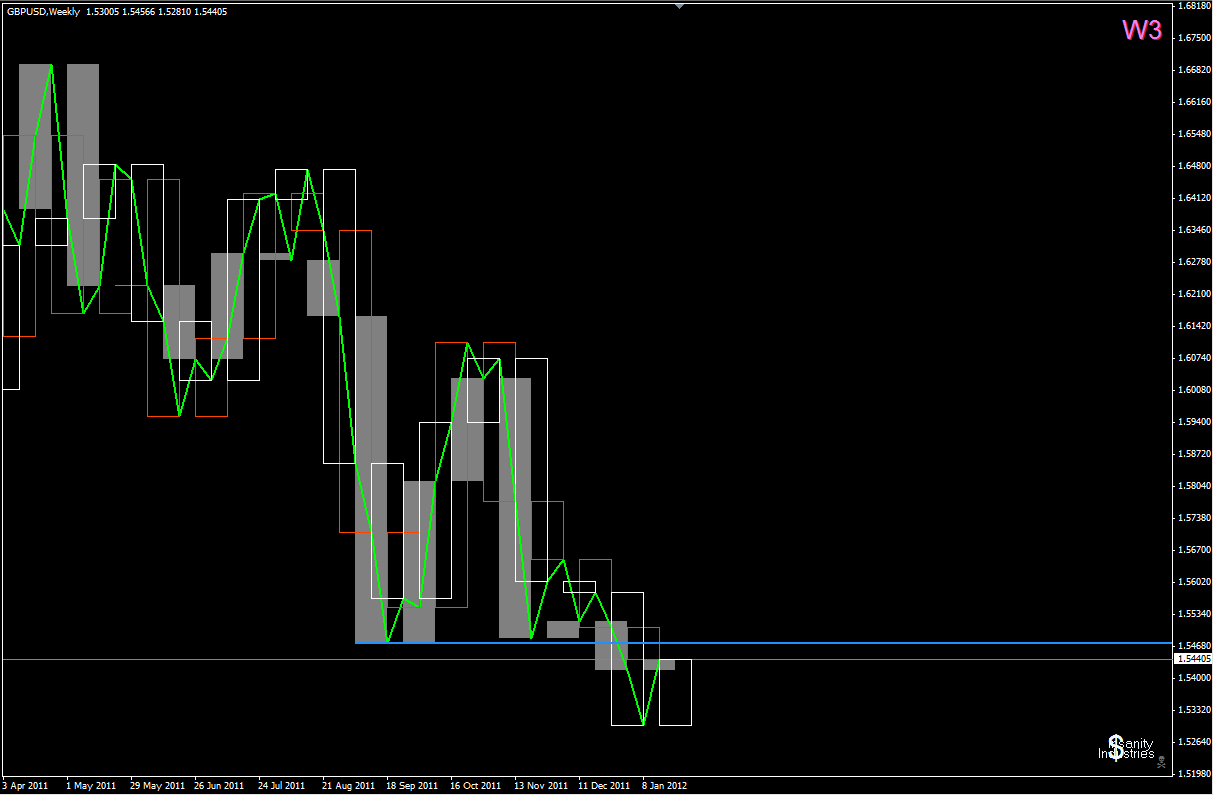The height and width of the screenshot is (796, 1213).
Task: Click the 1.62780 price axis label
Action: coord(1194,262)
